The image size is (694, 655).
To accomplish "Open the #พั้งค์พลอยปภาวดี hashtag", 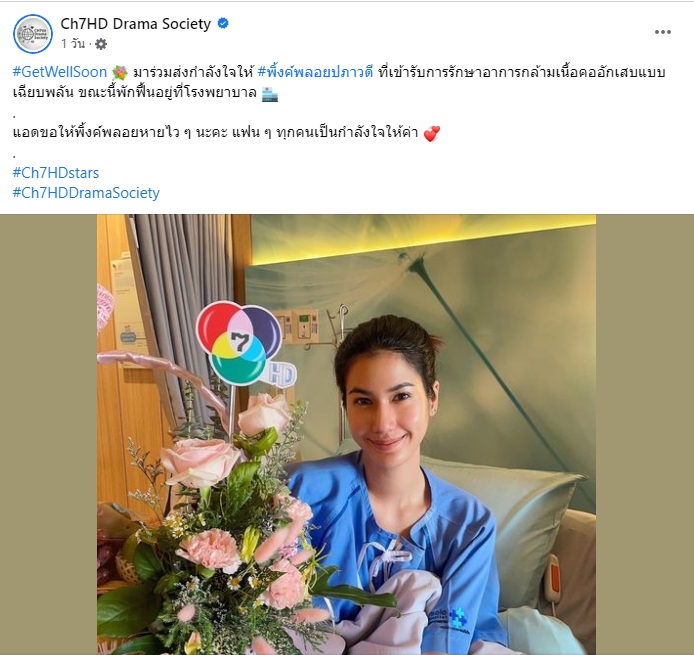I will click(315, 72).
